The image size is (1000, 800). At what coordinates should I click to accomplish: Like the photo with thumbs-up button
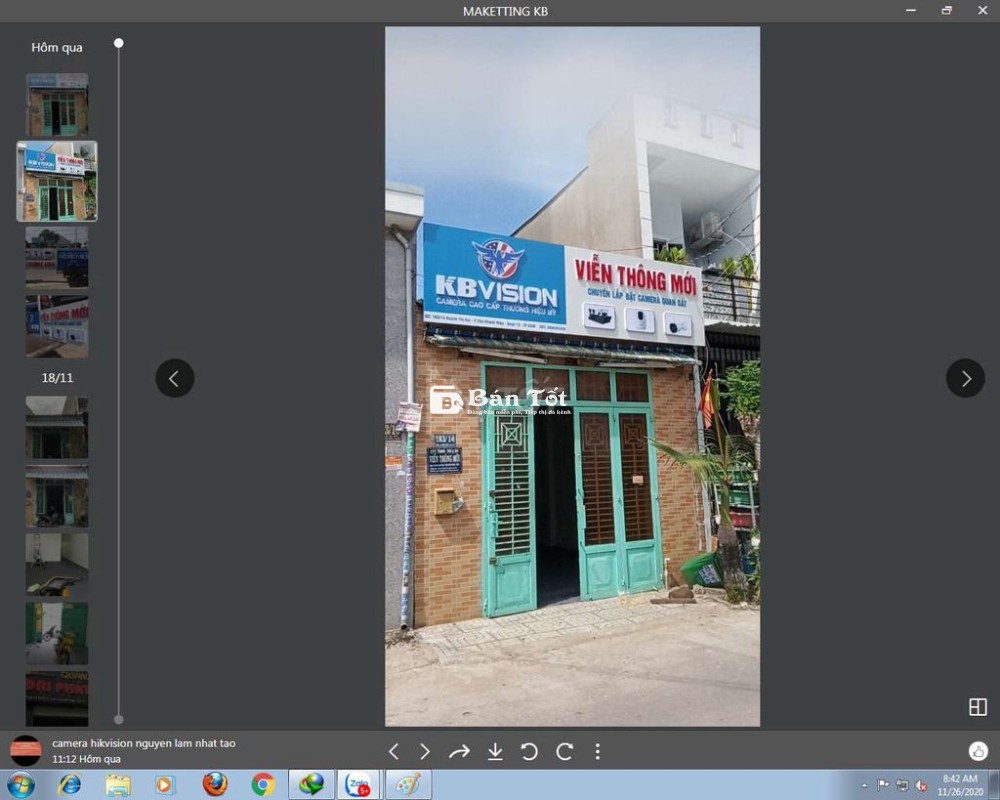(x=978, y=751)
